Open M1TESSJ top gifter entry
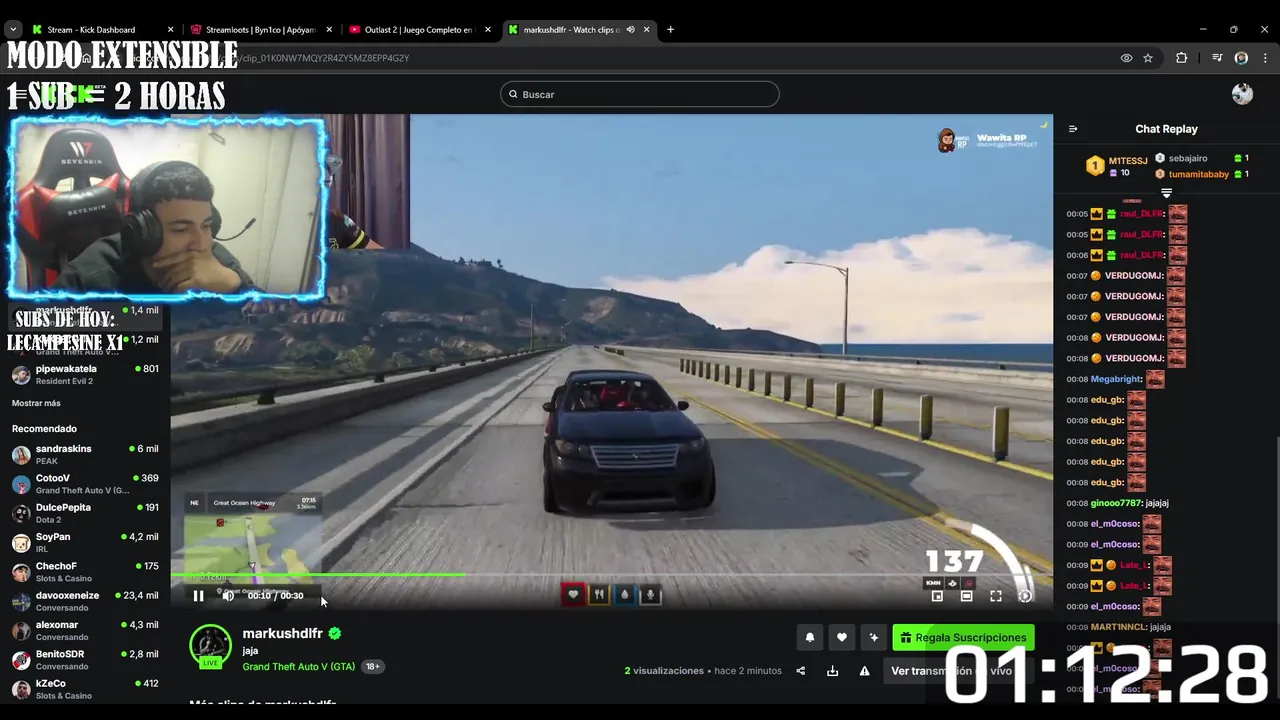The width and height of the screenshot is (1280, 720). [x=1118, y=165]
